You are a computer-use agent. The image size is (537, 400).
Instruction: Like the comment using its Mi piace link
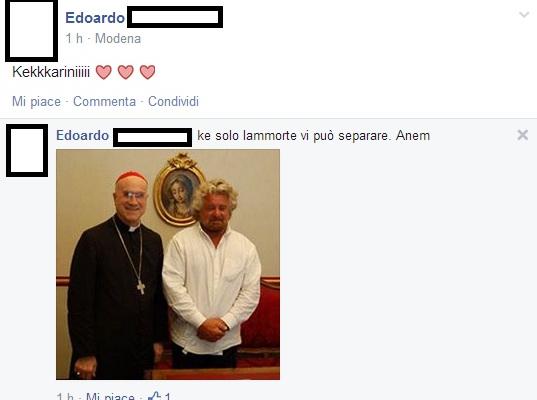[x=110, y=397]
